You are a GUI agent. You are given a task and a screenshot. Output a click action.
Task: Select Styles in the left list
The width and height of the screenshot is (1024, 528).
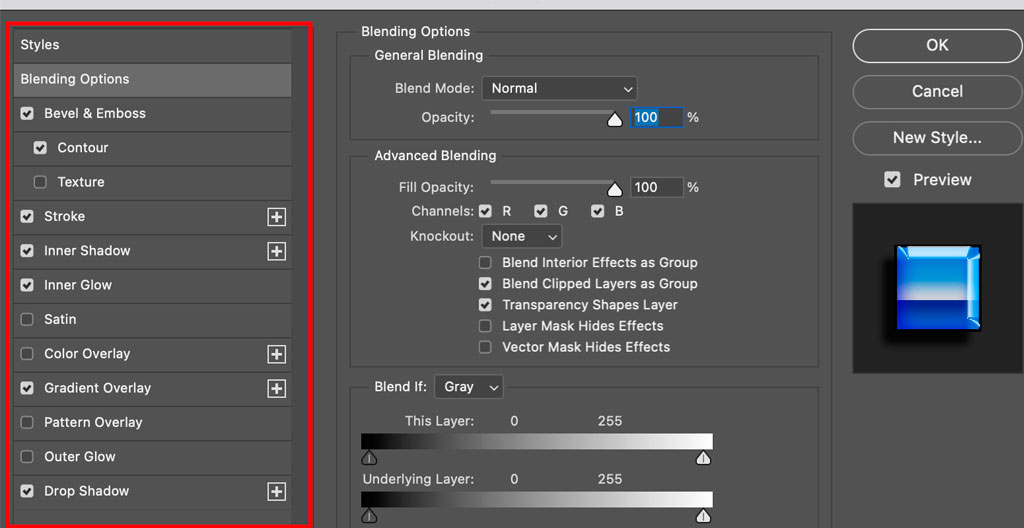(152, 45)
